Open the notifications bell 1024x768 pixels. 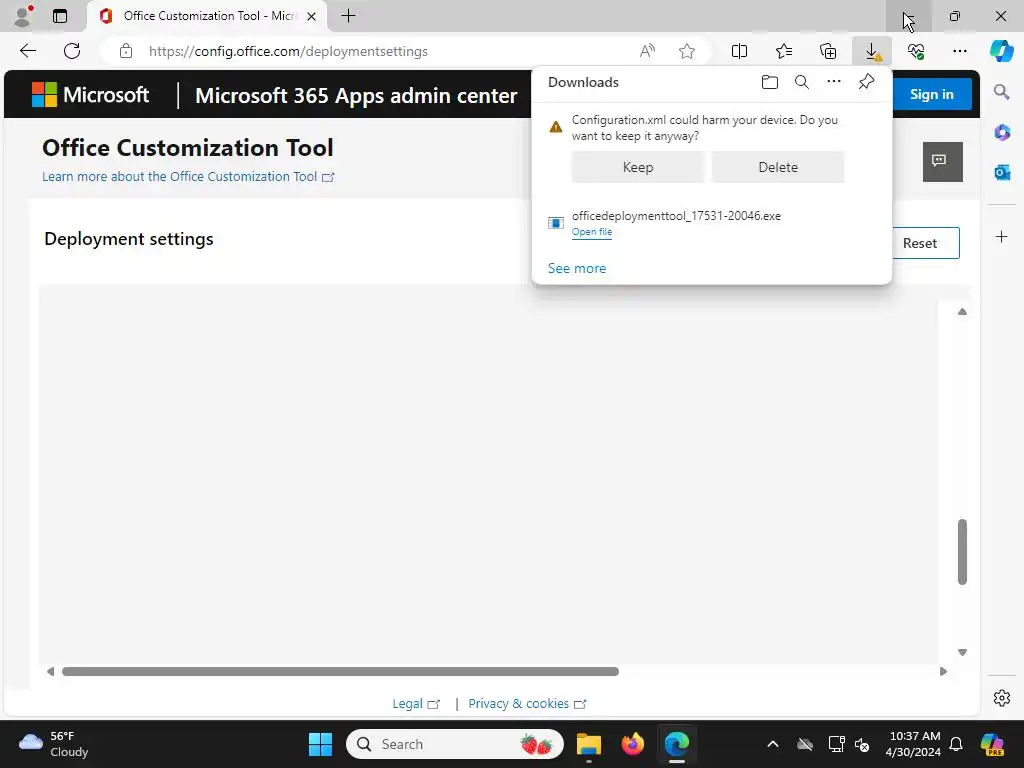956,744
